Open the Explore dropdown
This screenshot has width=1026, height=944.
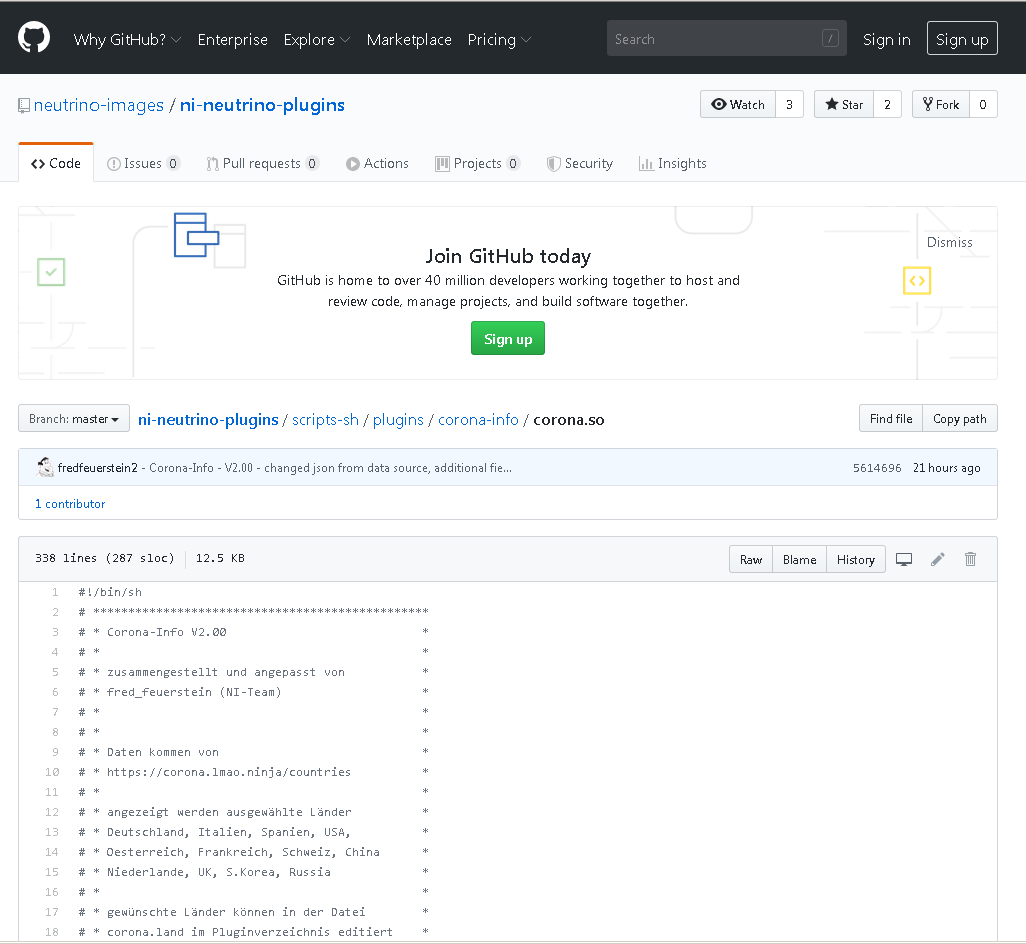click(316, 40)
